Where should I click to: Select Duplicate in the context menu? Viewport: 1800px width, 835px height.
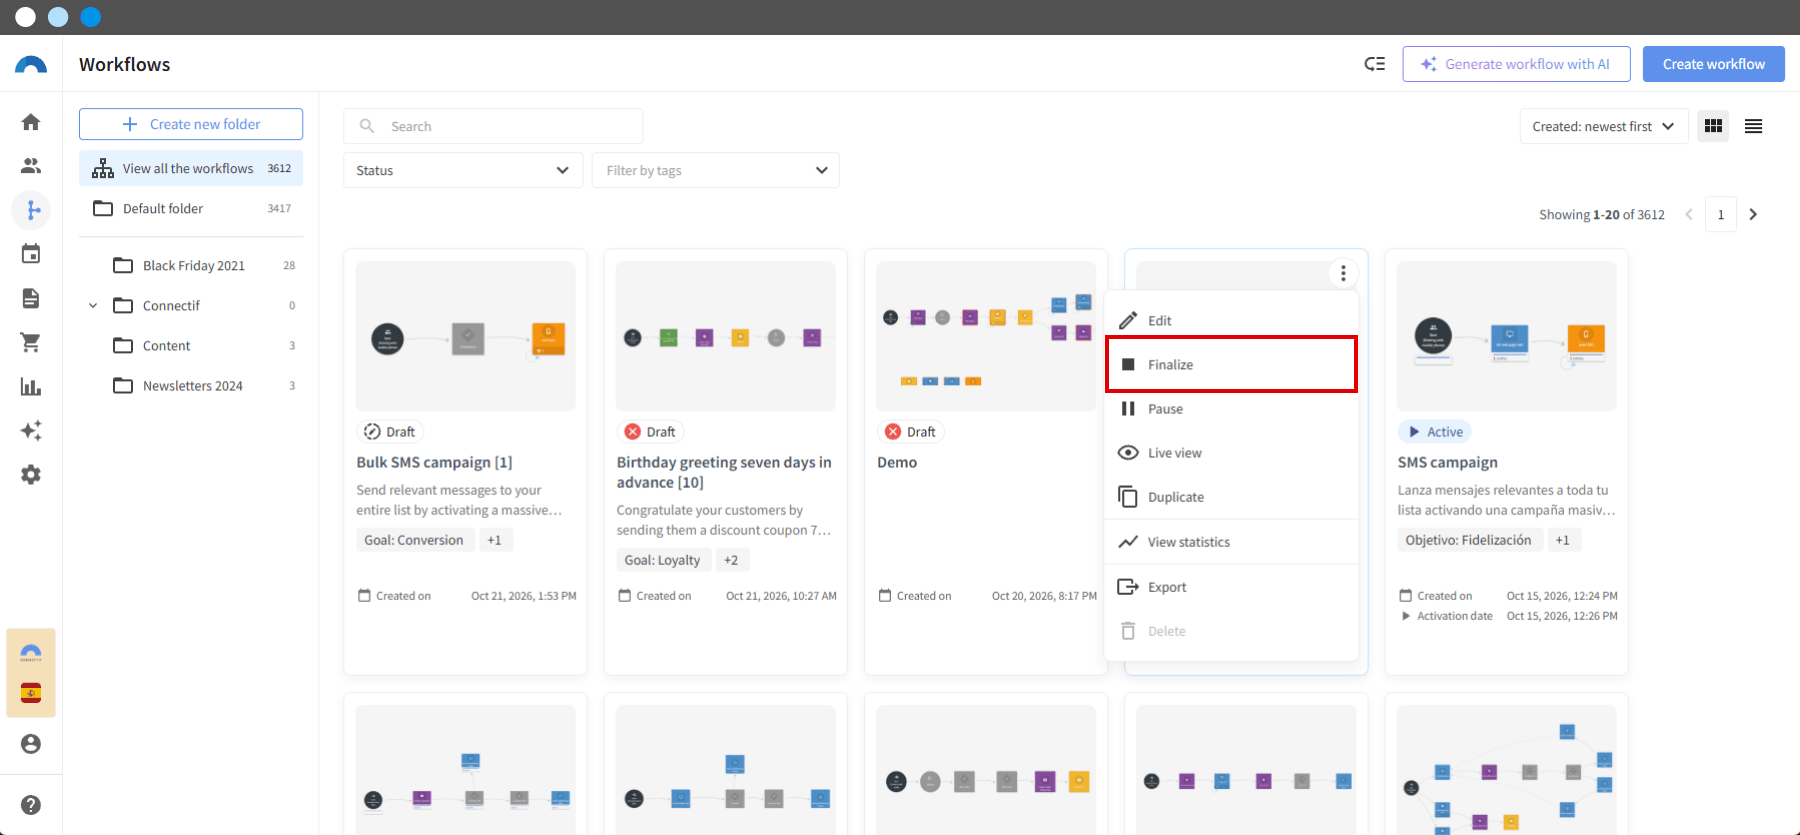pos(1231,496)
